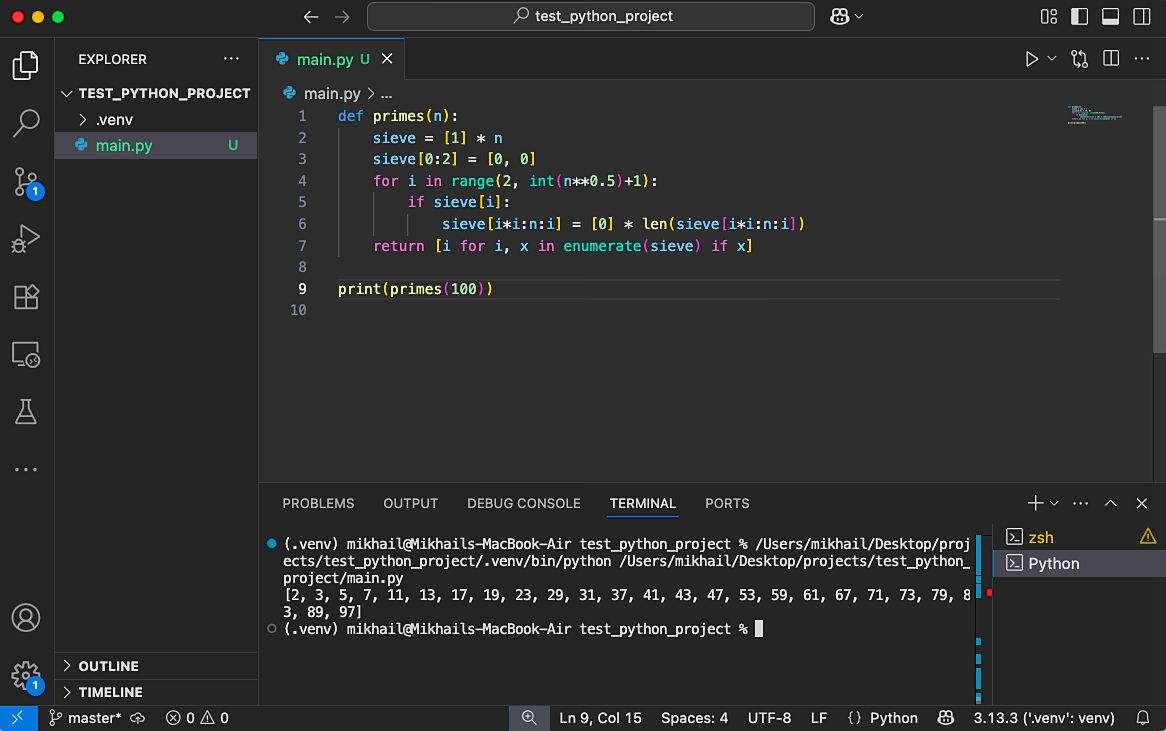
Task: Open Remote Explorer view
Action: (x=26, y=354)
